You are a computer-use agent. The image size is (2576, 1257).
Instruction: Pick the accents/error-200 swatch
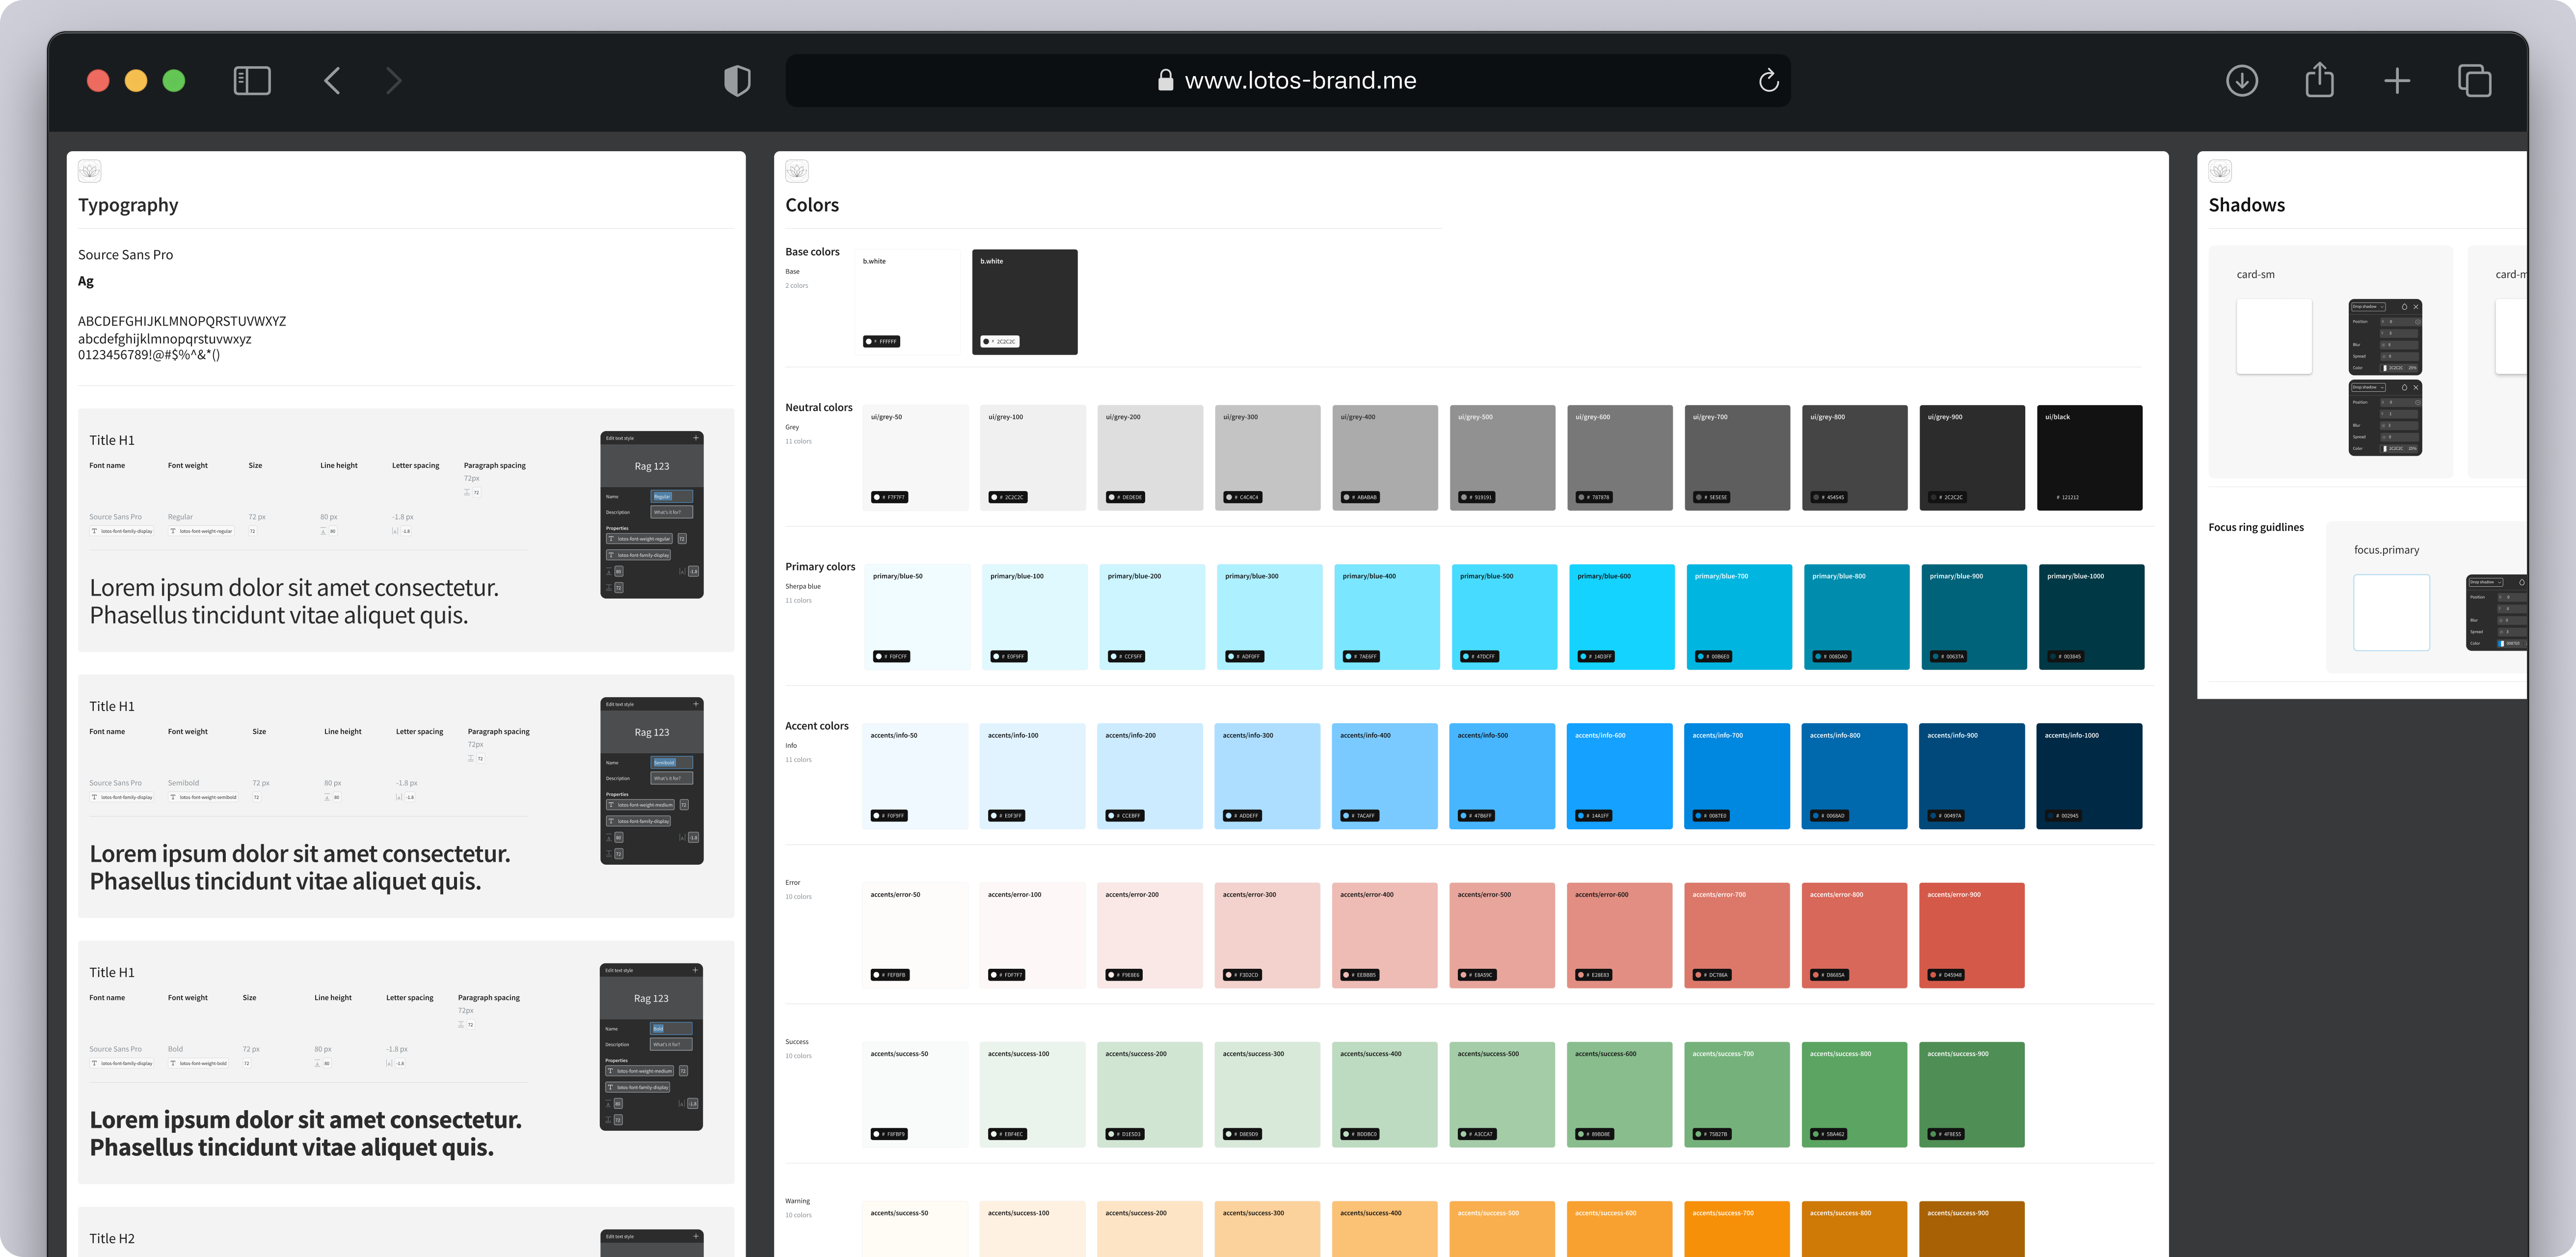click(1150, 935)
